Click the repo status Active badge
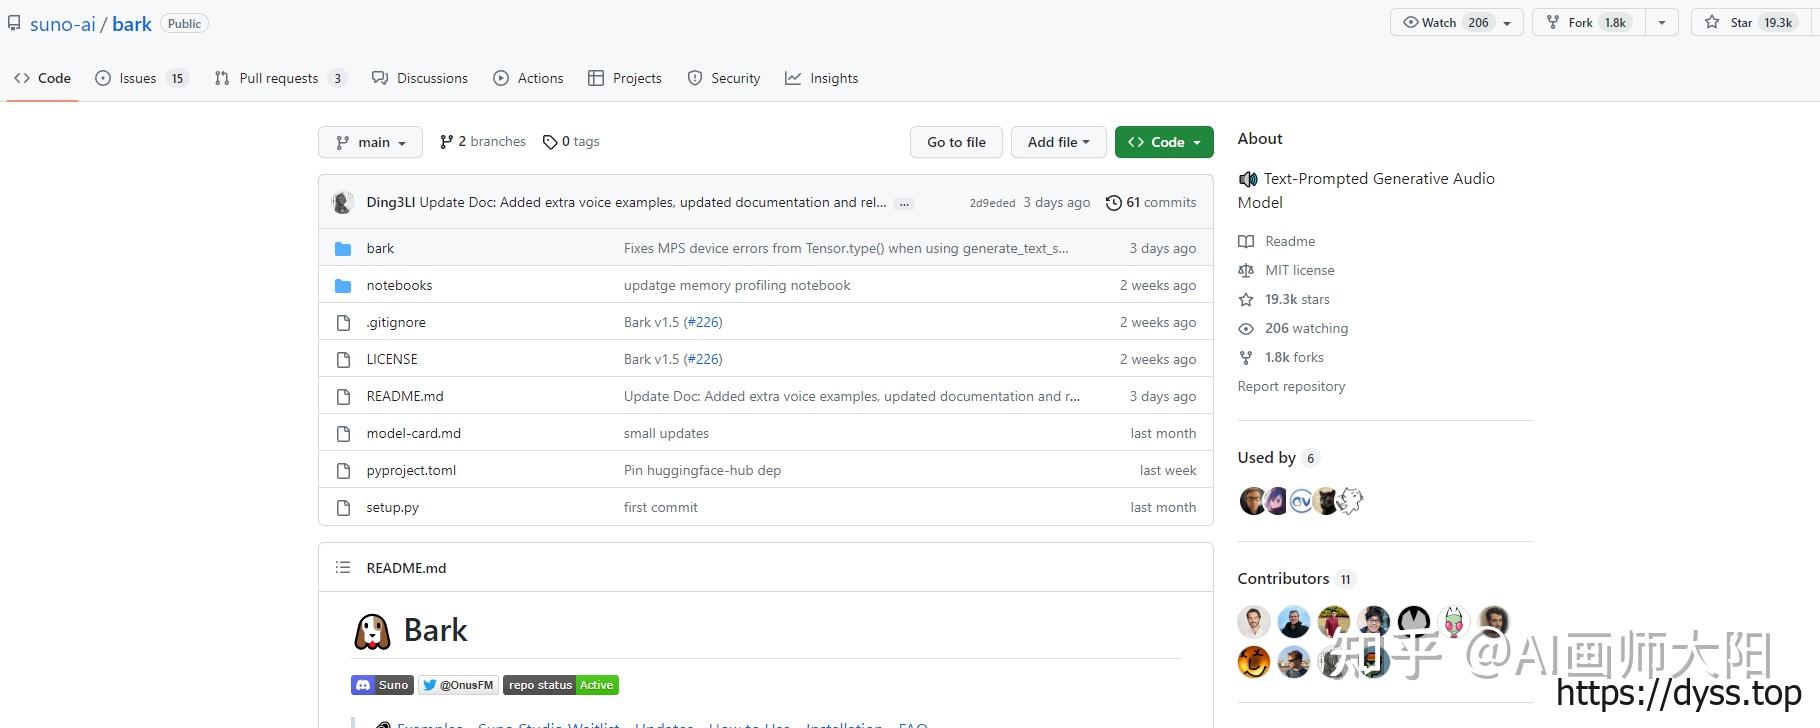 [561, 685]
